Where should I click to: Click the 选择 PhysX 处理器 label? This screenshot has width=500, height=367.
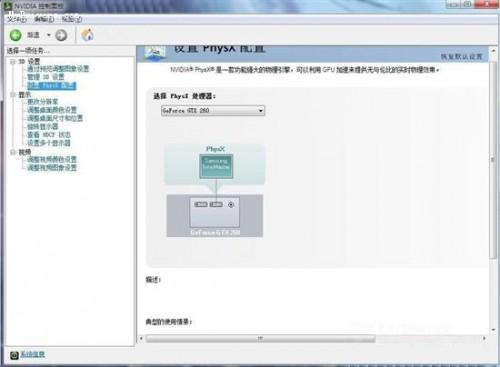(185, 96)
